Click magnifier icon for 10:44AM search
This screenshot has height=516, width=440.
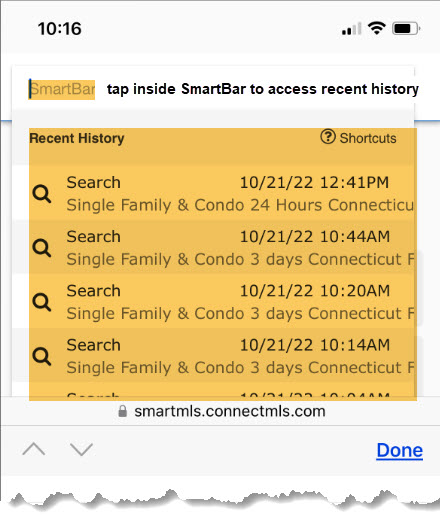42,248
